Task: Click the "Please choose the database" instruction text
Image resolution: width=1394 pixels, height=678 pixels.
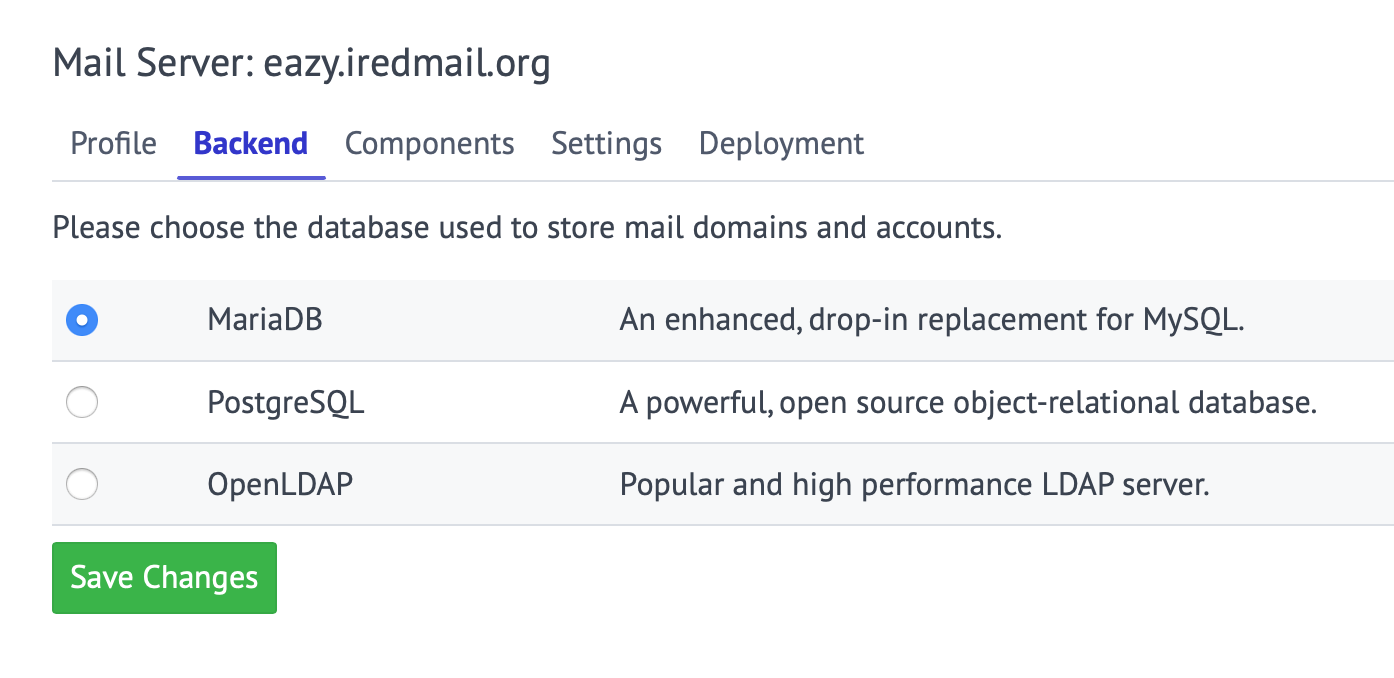Action: [527, 229]
